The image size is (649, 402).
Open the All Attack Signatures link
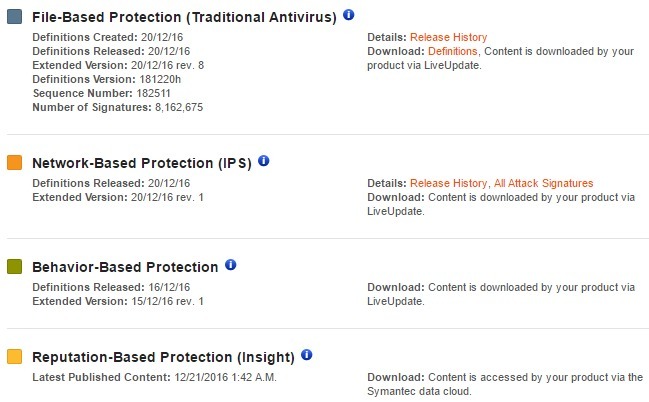tap(543, 183)
